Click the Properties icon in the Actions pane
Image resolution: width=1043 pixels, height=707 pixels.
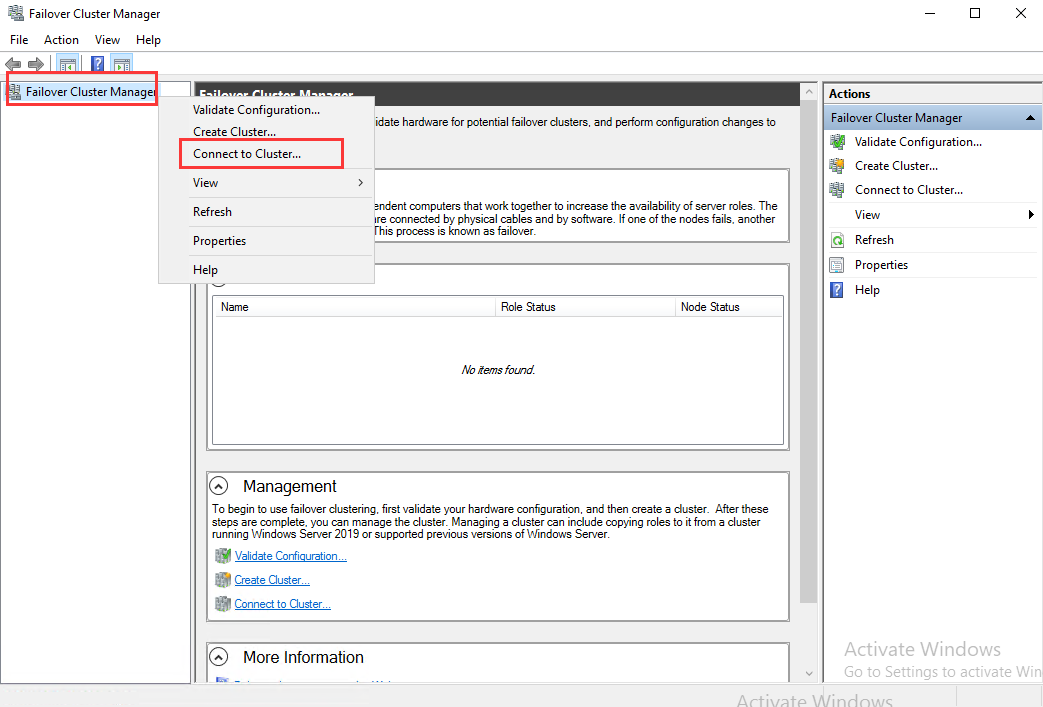837,265
